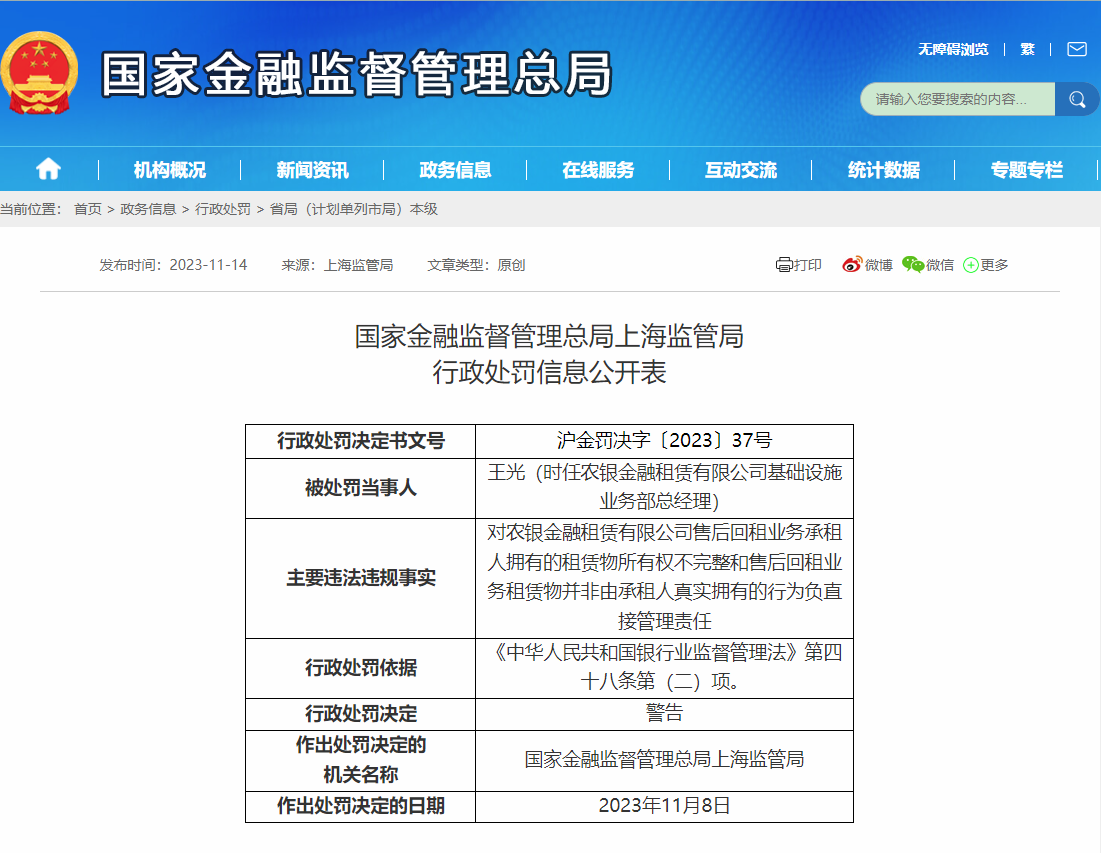Click the national emblem logo
The width and height of the screenshot is (1101, 853).
(40, 75)
